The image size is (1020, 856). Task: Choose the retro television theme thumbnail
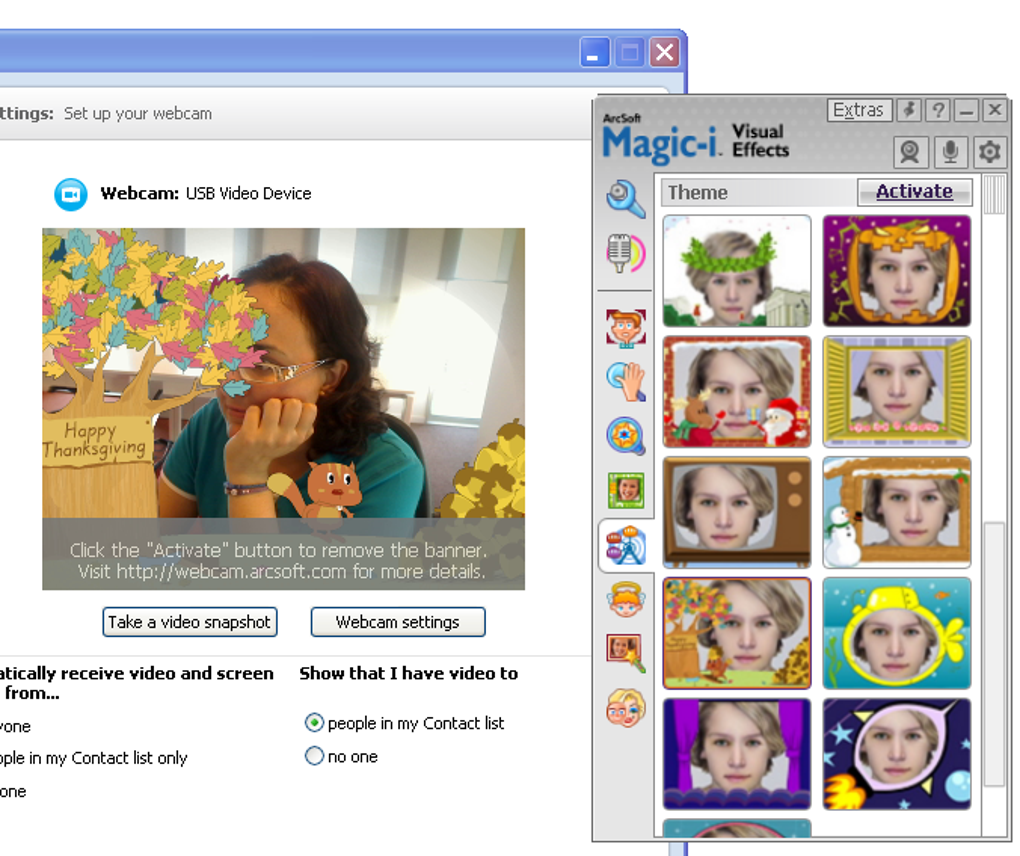(x=736, y=512)
